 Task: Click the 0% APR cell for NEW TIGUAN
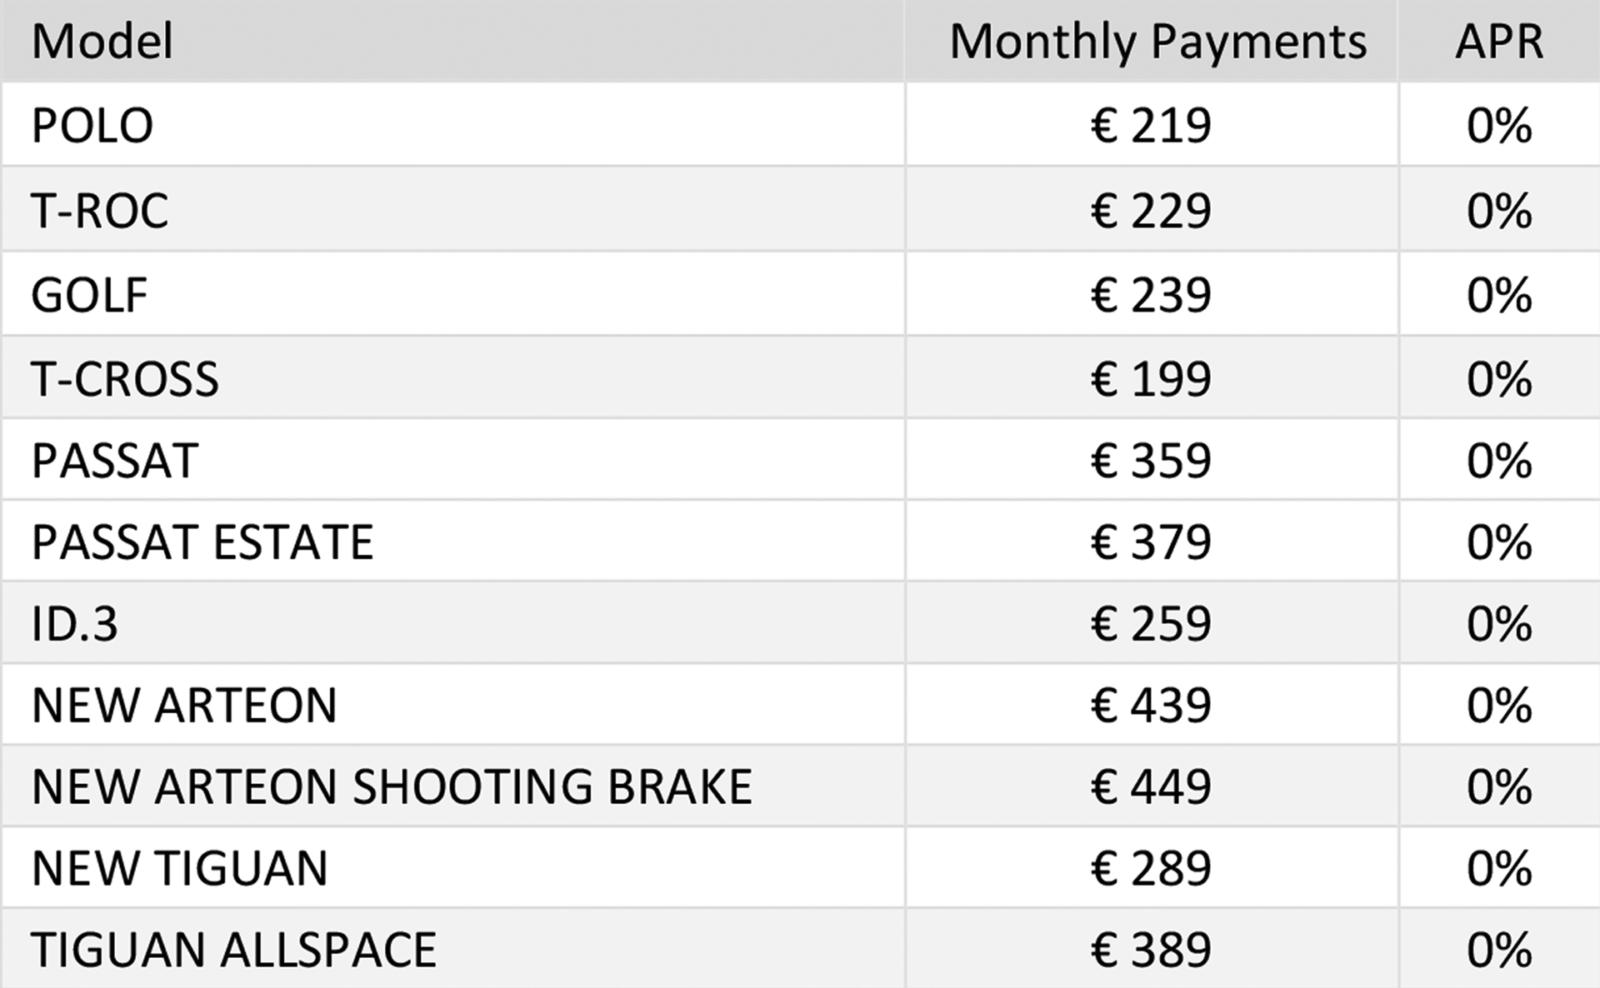[1499, 867]
